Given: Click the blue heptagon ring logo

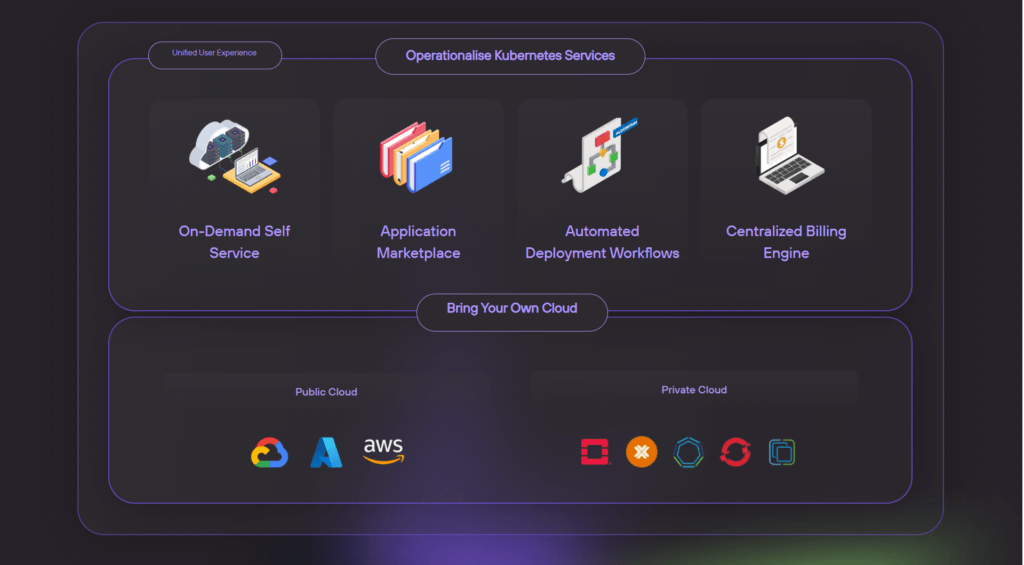Looking at the screenshot, I should pos(688,453).
